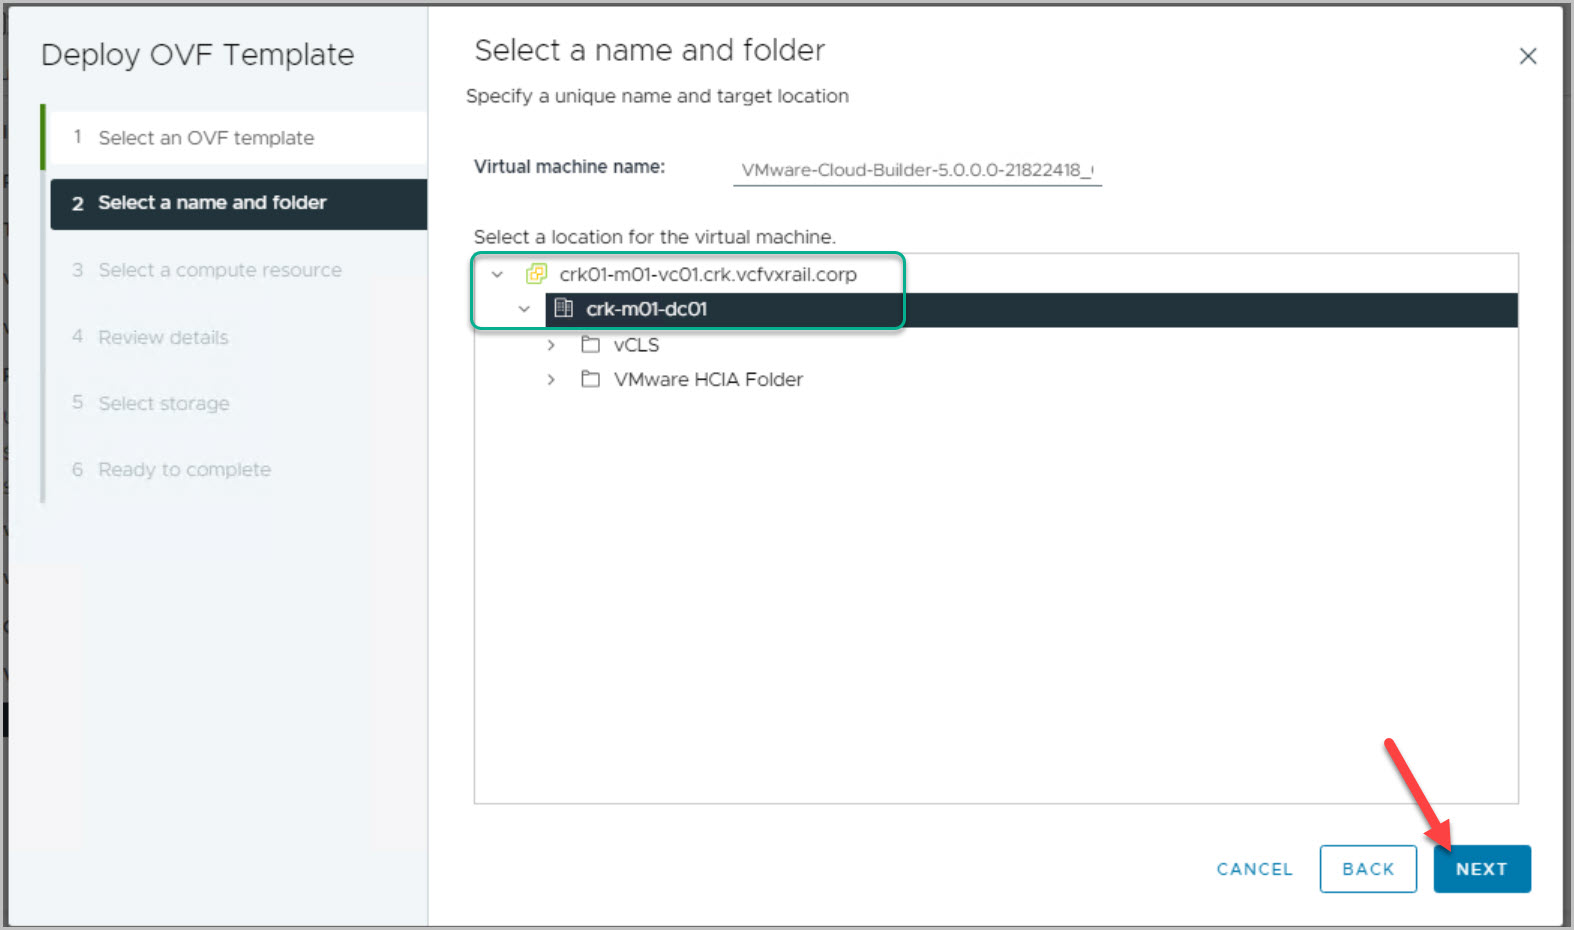The height and width of the screenshot is (930, 1574).
Task: Click the vCenter server icon for crk01-m01-vc01
Action: (537, 274)
